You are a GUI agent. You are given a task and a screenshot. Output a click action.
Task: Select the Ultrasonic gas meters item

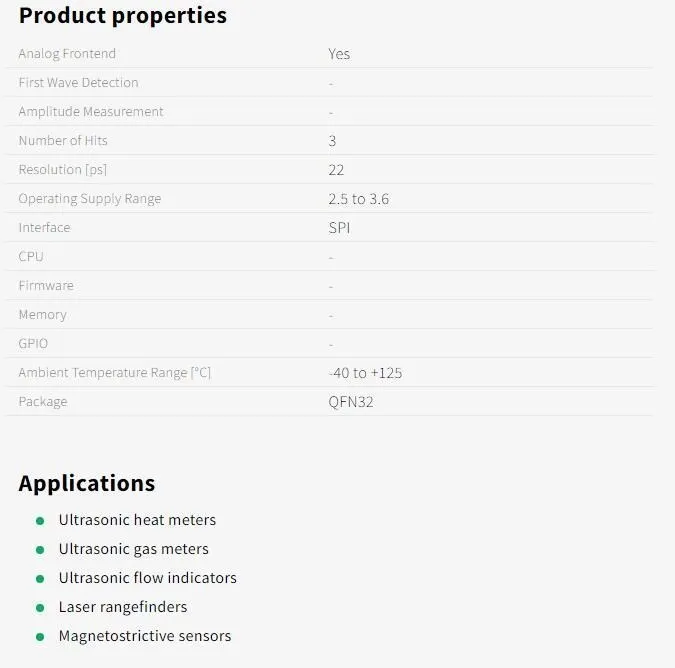coord(133,550)
